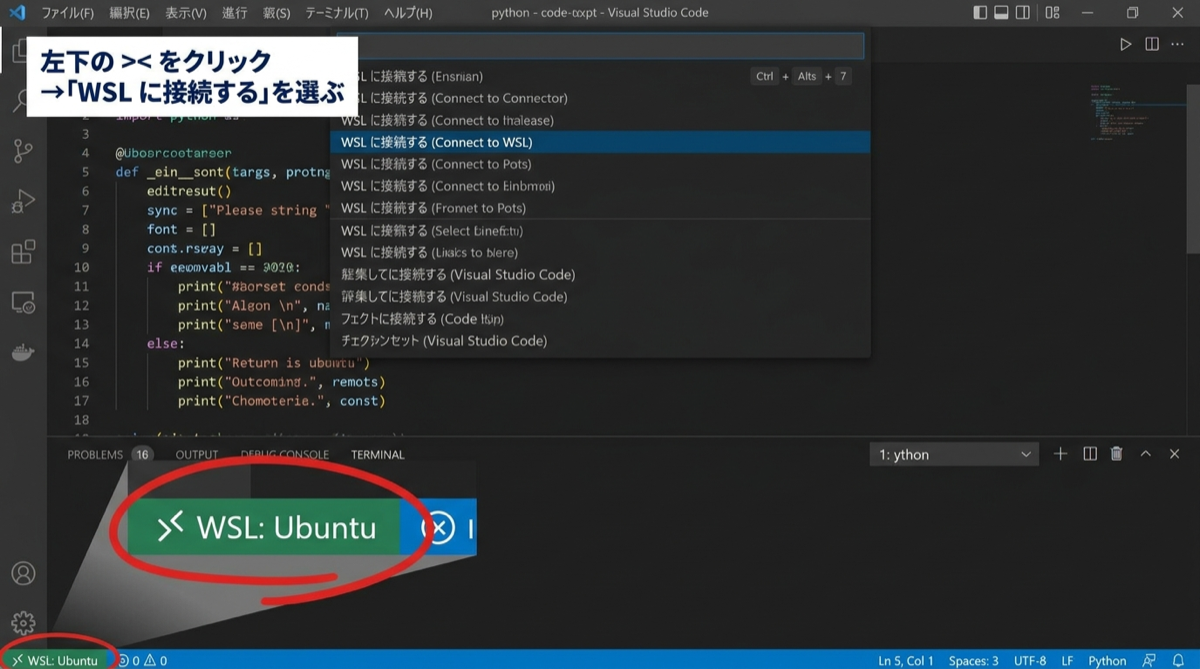
Task: Click code line 'print("Return is ubuntu")'
Action: [273, 362]
